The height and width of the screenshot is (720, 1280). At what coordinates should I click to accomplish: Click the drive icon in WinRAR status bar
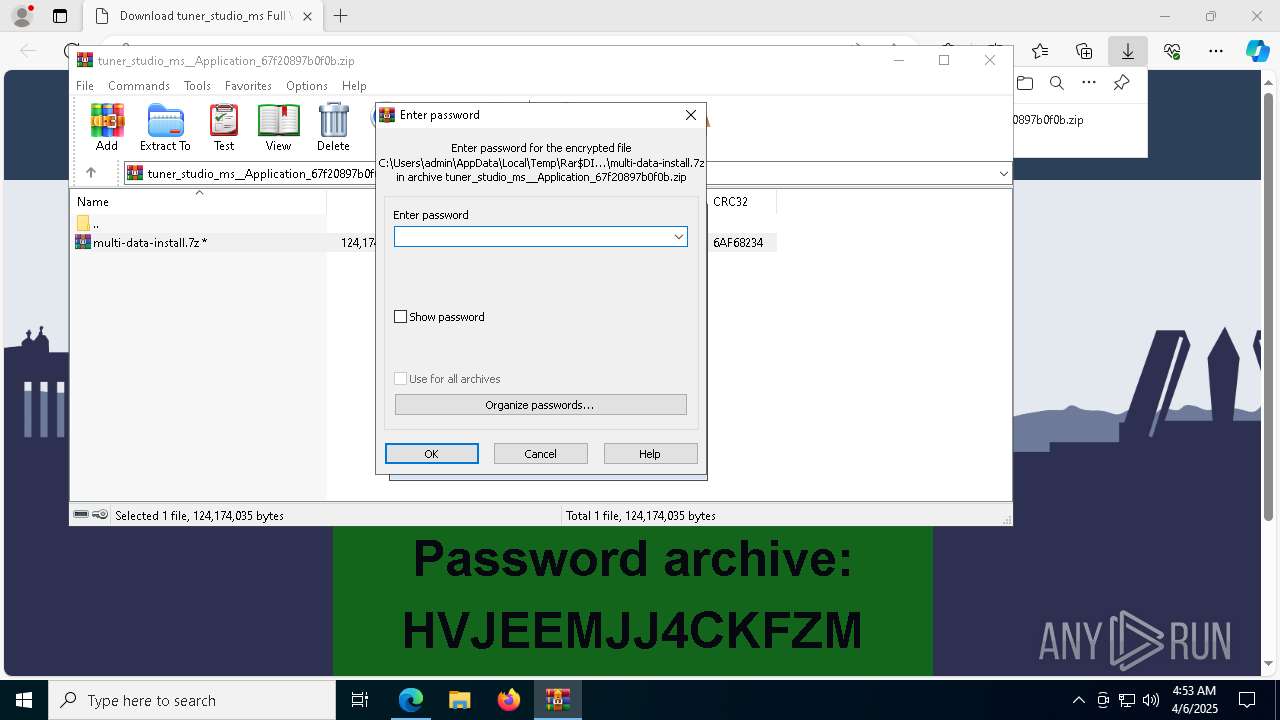click(82, 515)
